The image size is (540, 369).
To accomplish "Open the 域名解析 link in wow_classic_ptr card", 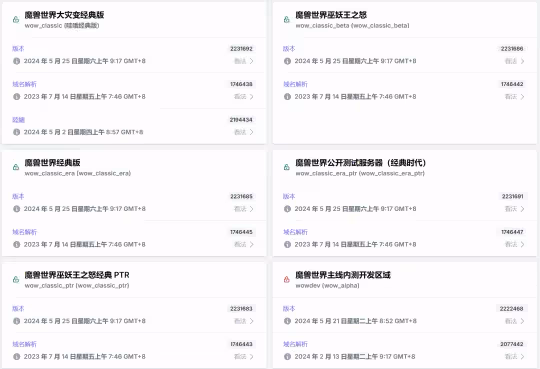I will click(x=24, y=344).
